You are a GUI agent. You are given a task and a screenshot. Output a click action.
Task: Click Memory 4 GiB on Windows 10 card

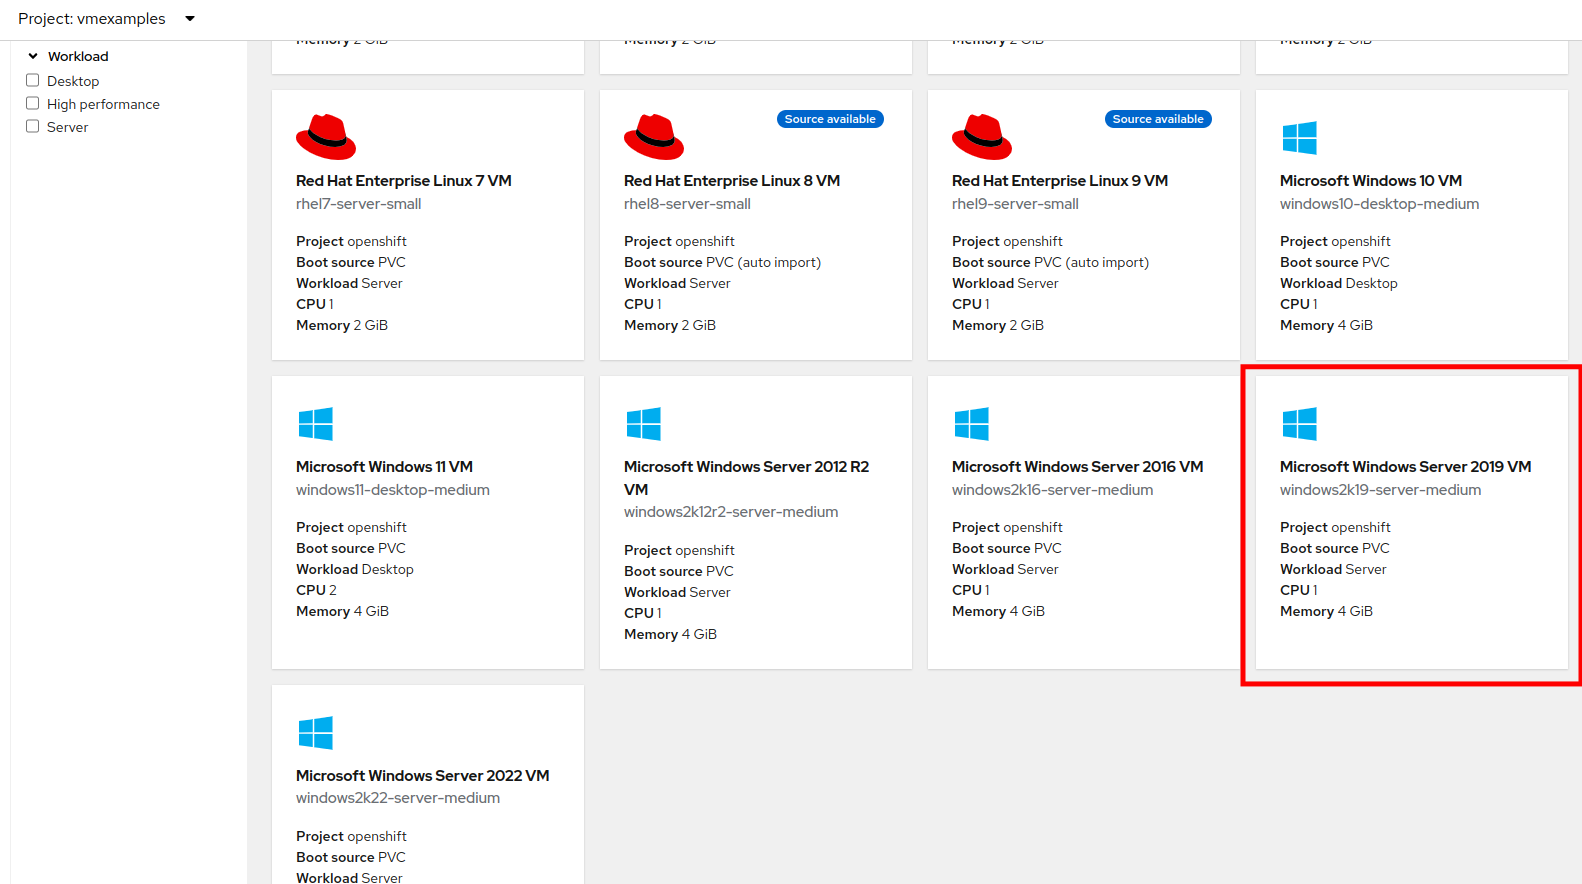click(1326, 326)
